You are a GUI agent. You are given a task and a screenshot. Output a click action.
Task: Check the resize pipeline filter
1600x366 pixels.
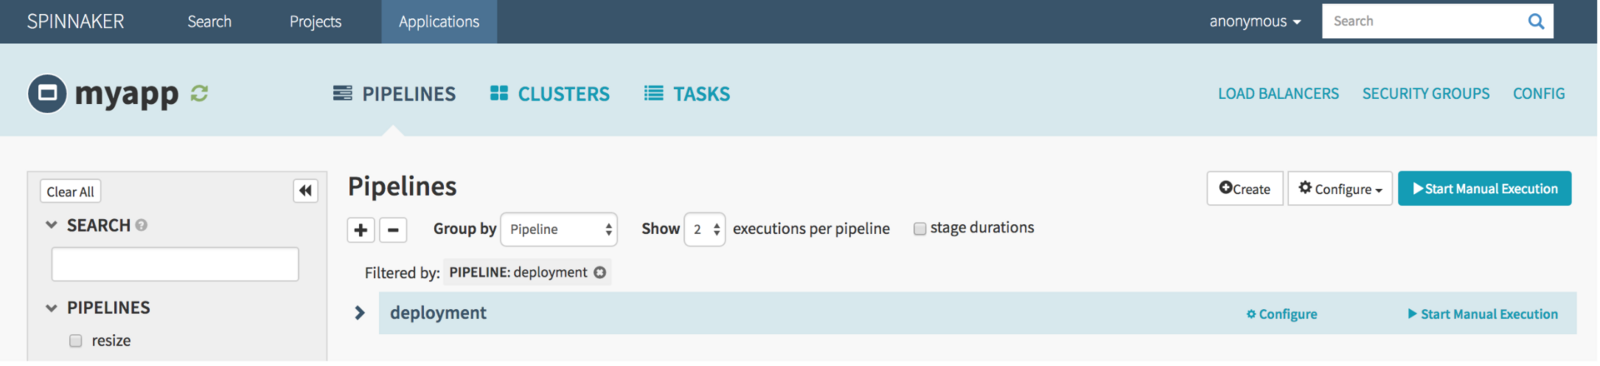[x=76, y=341]
